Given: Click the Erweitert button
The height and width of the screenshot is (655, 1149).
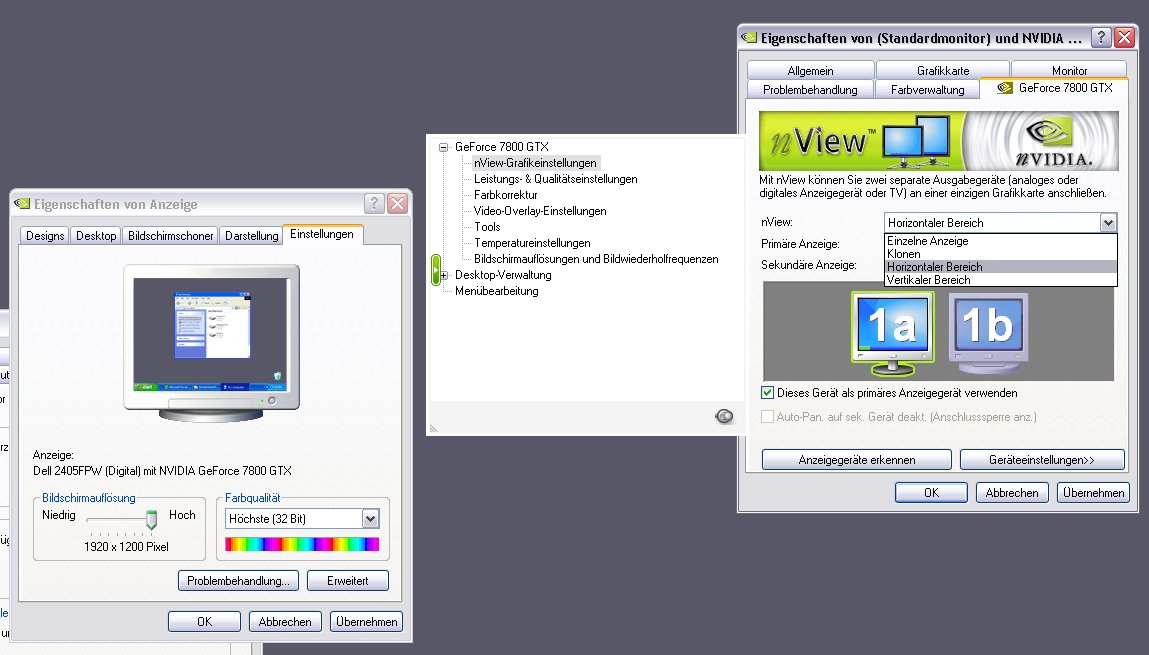Looking at the screenshot, I should point(348,581).
